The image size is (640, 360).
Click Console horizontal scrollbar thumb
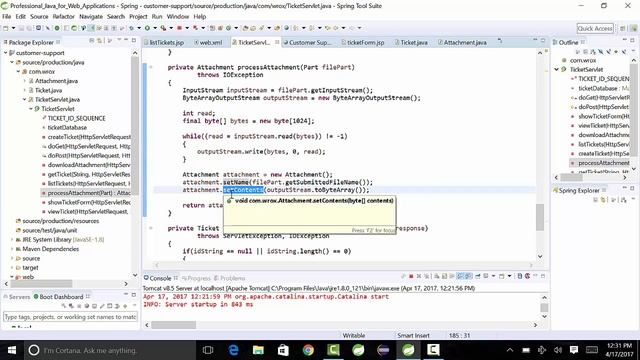click(173, 325)
